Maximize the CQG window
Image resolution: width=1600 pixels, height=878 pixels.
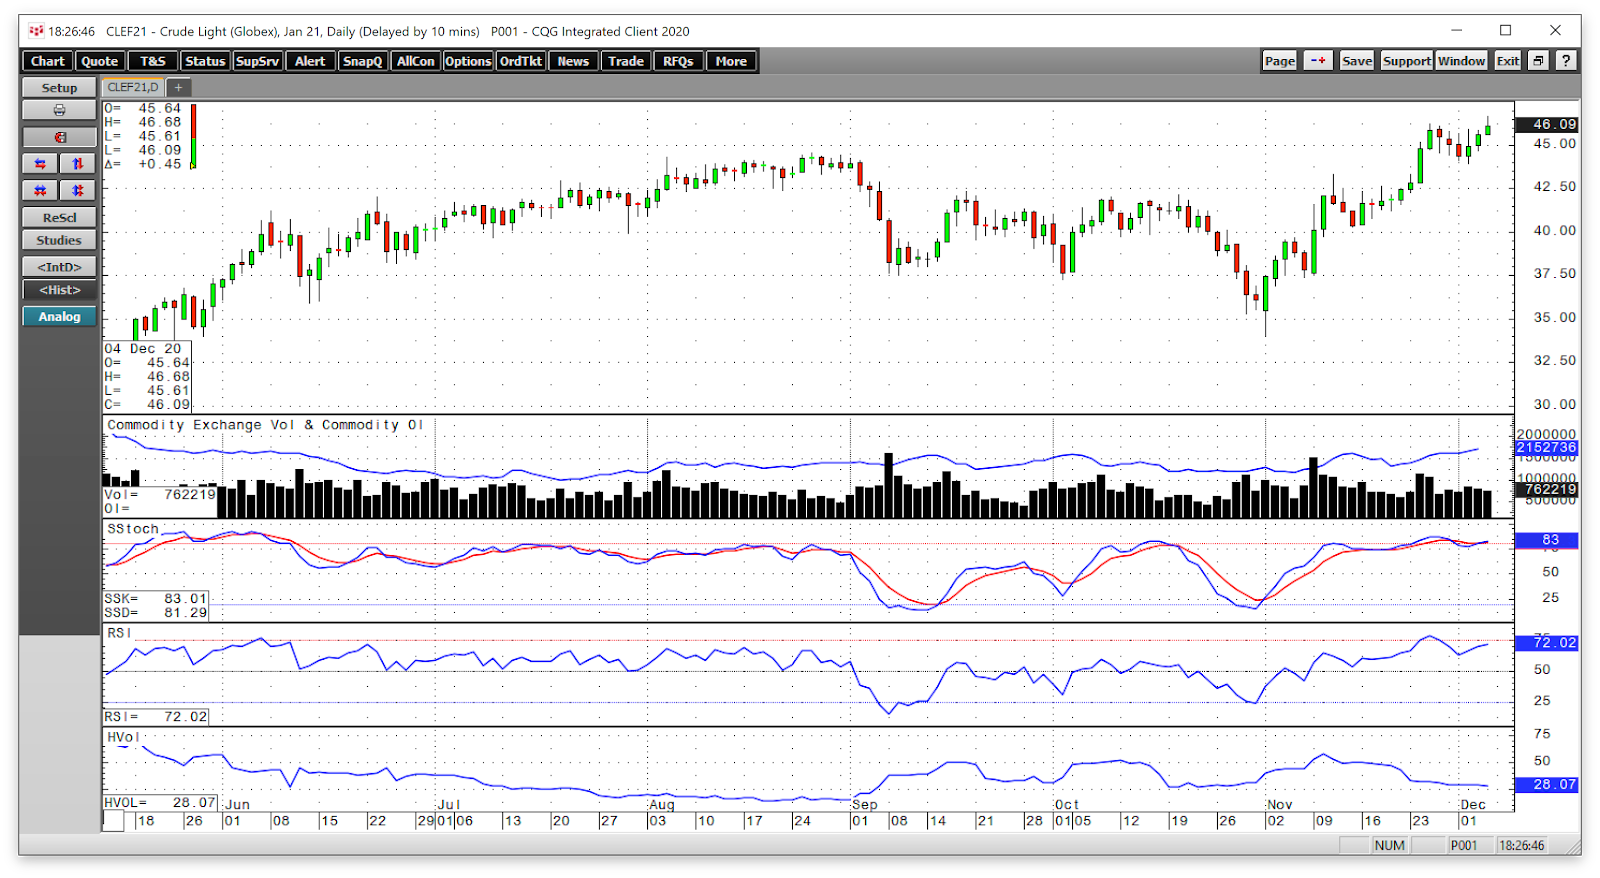pyautogui.click(x=1505, y=31)
